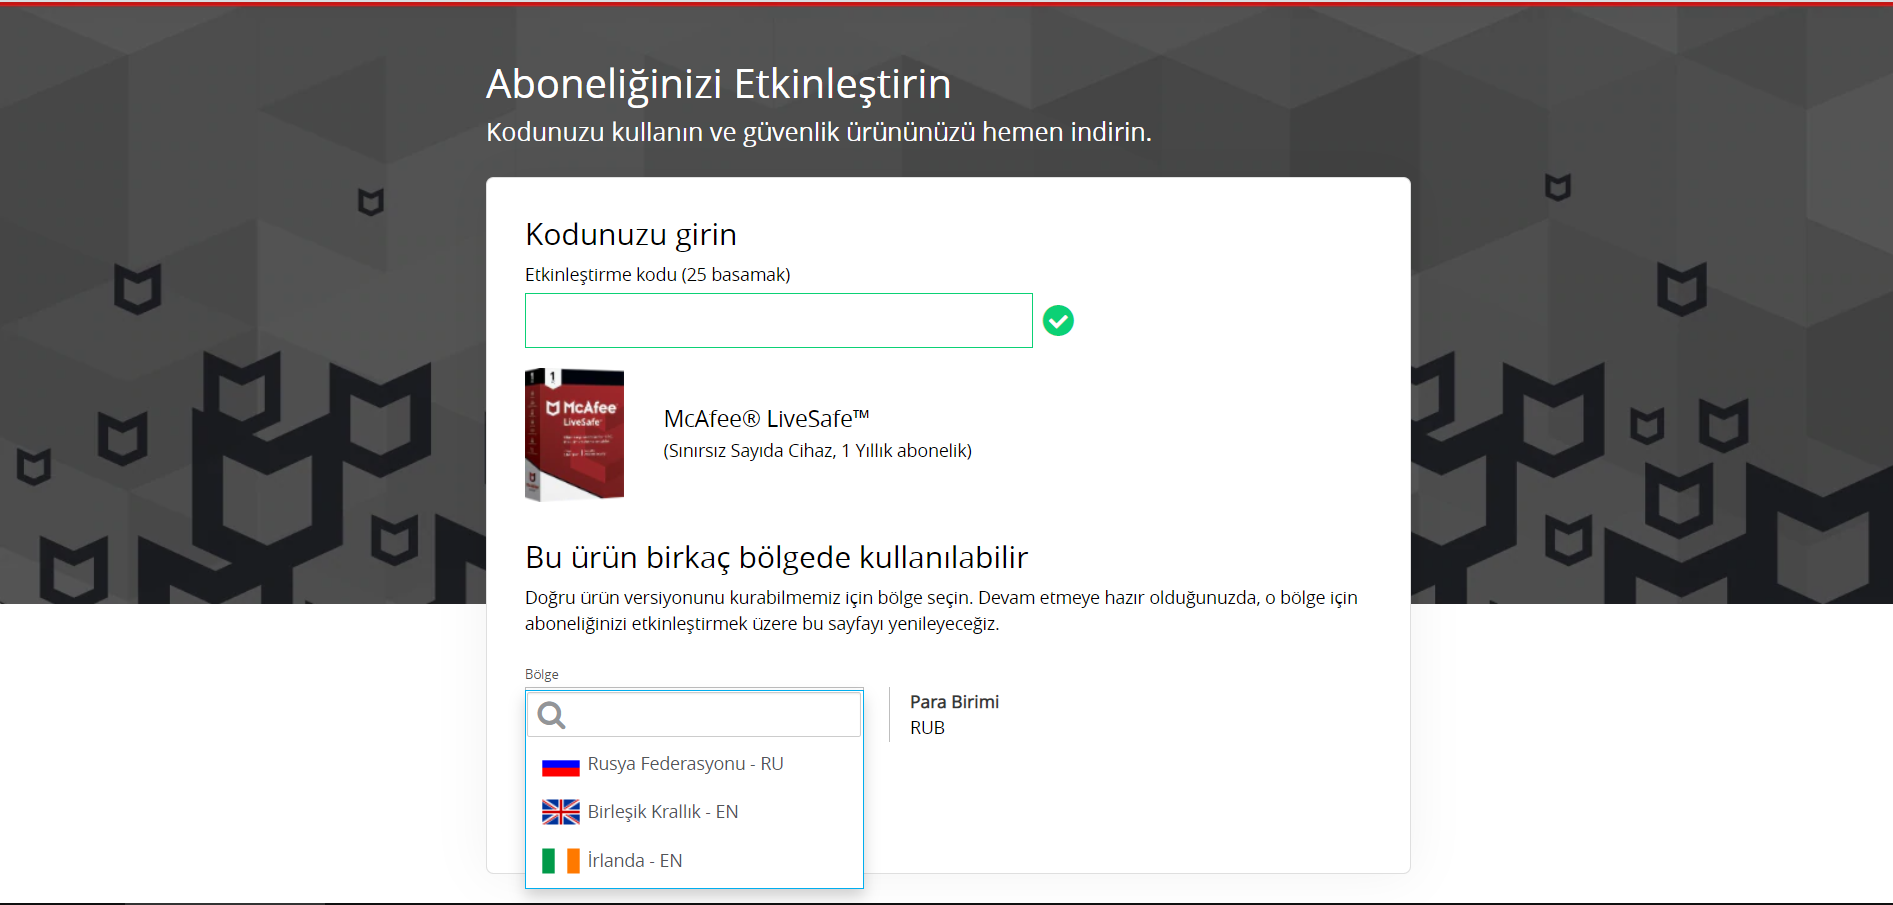The image size is (1893, 905).
Task: Click the 'Para Birimi' label
Action: [x=954, y=702]
